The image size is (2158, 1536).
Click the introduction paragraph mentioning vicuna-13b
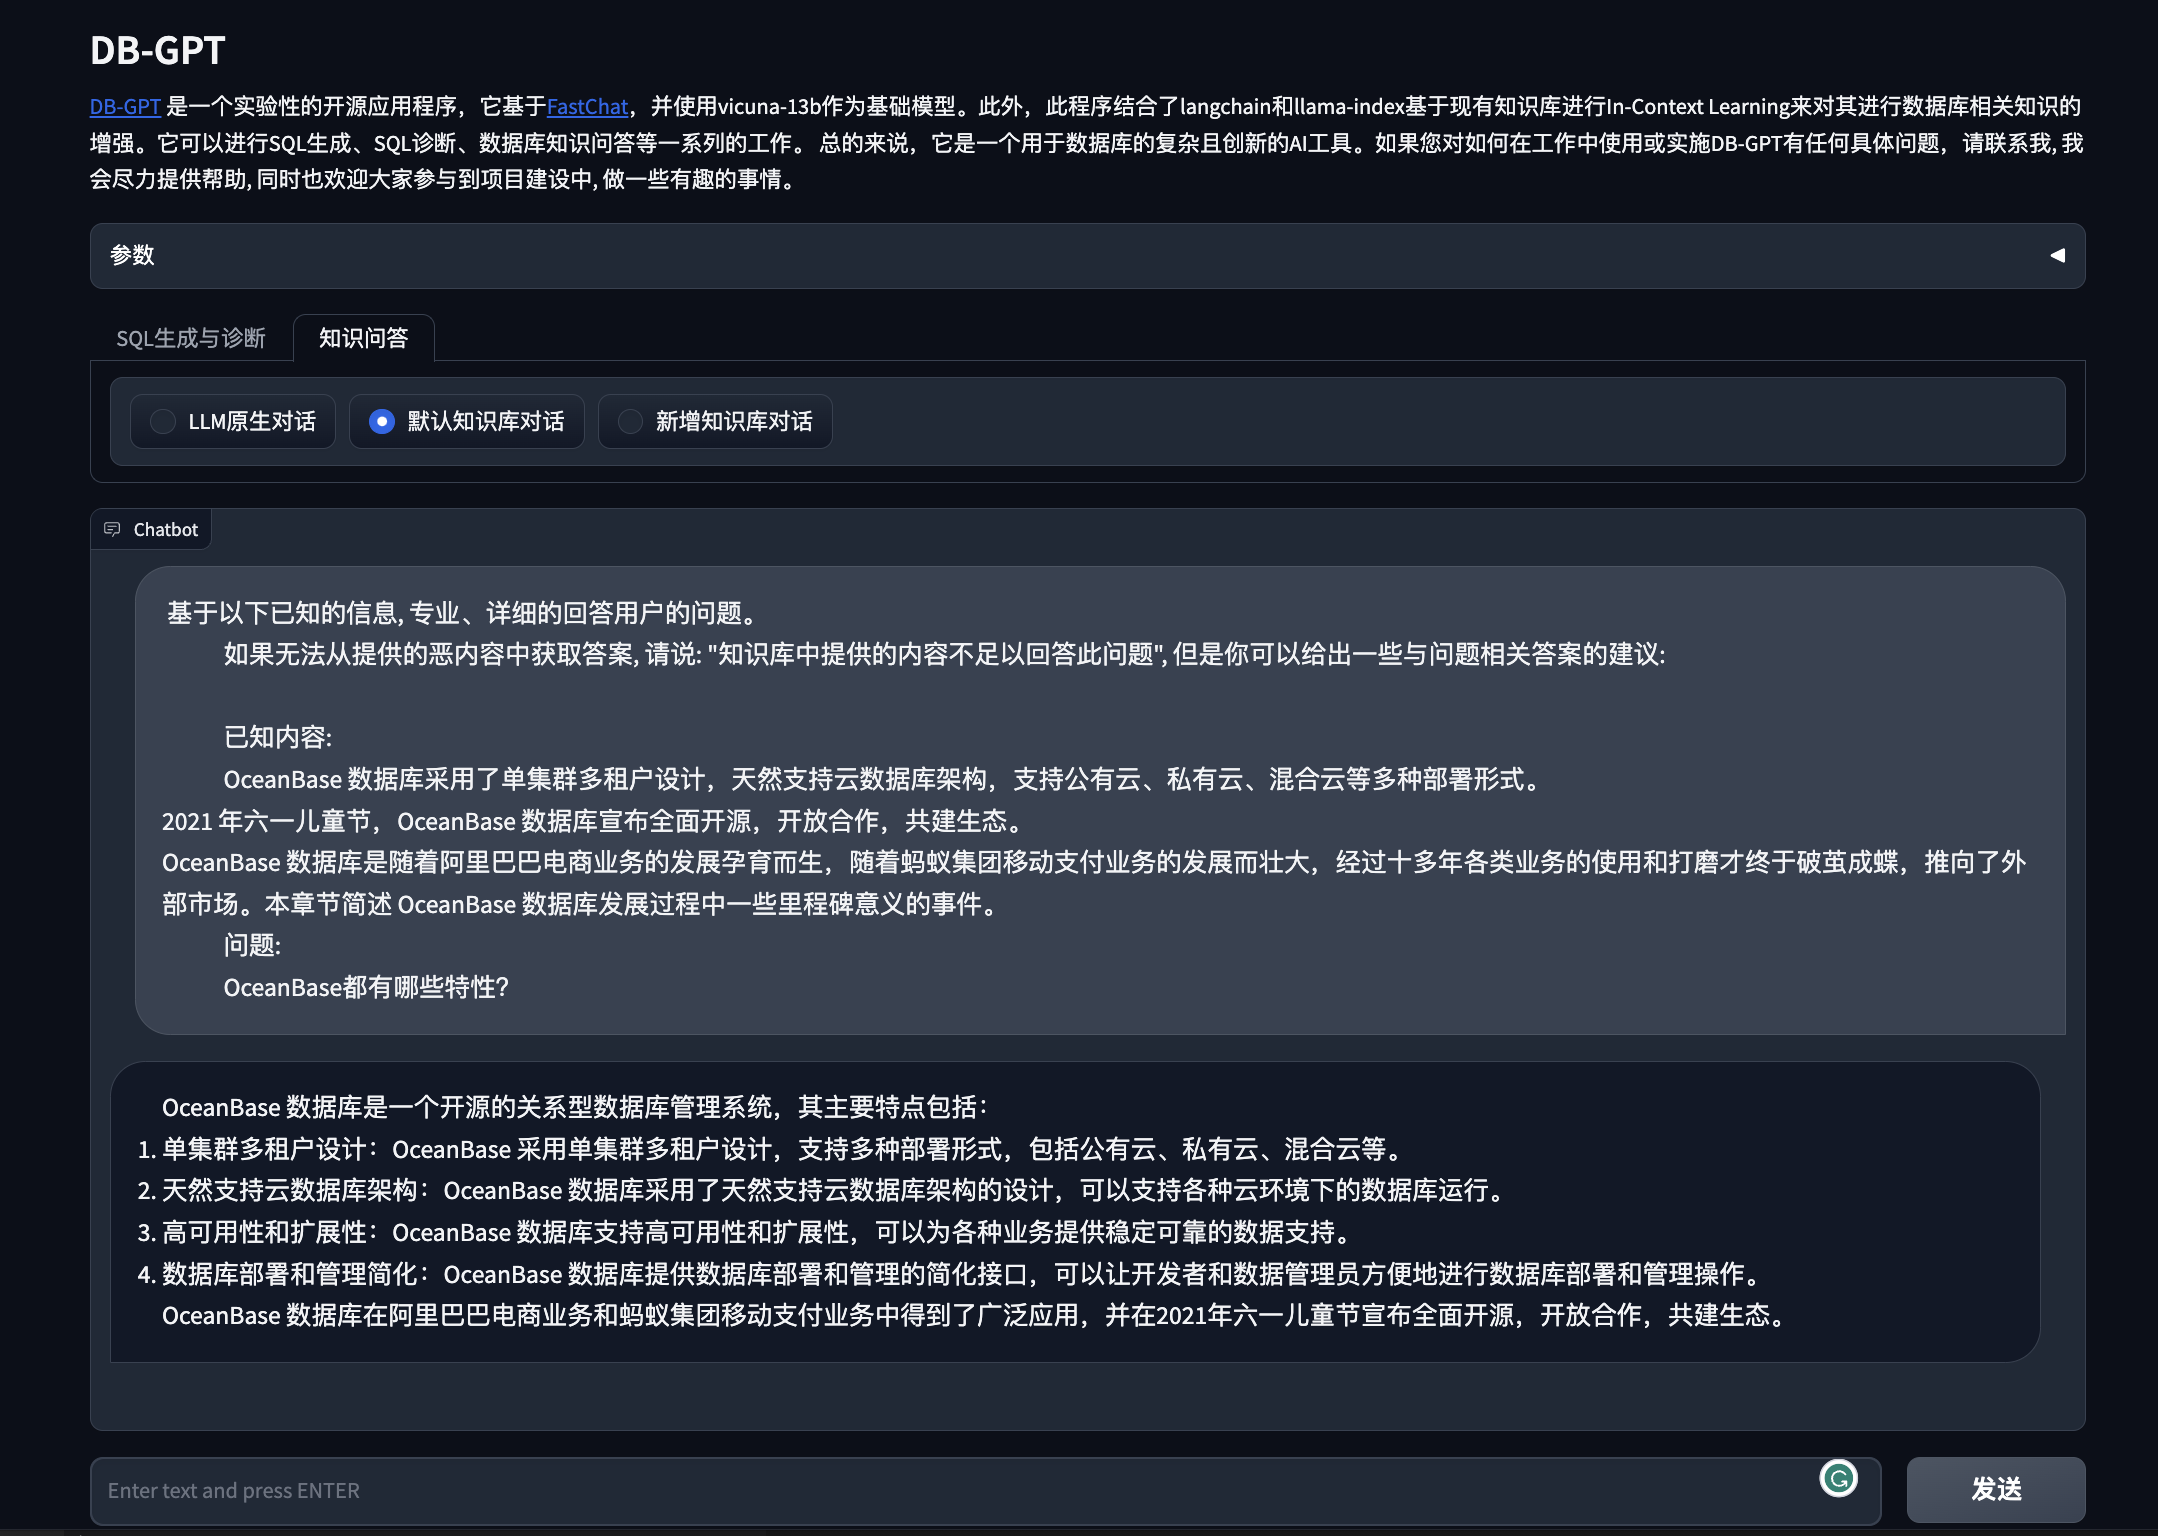coord(1085,143)
